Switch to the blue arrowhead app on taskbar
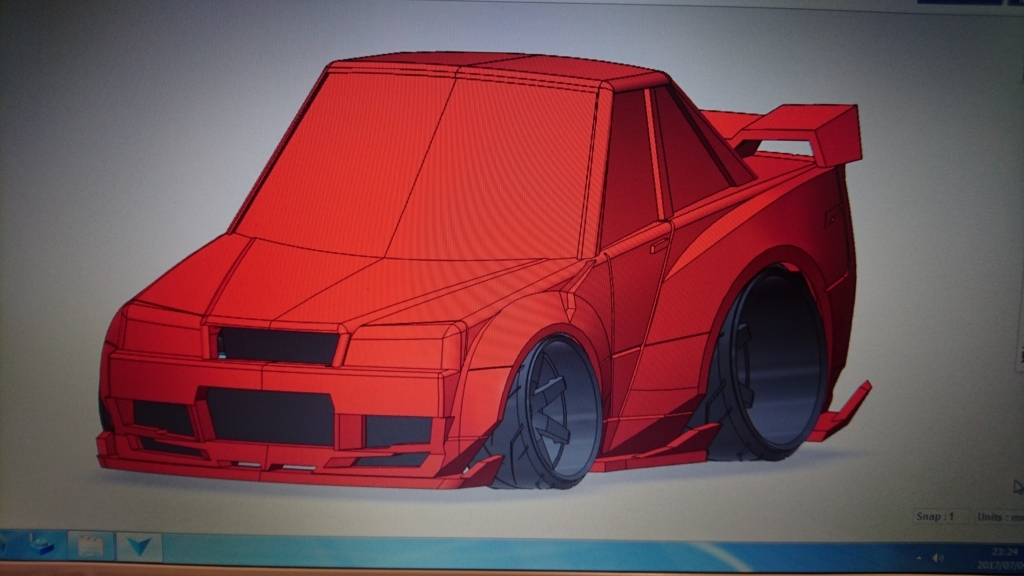This screenshot has width=1024, height=576. point(138,546)
